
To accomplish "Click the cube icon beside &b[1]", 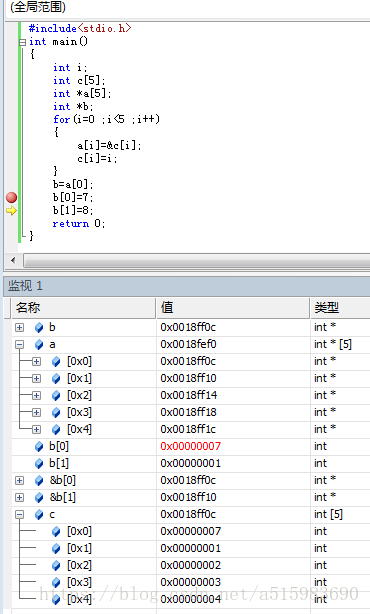I will [39, 497].
